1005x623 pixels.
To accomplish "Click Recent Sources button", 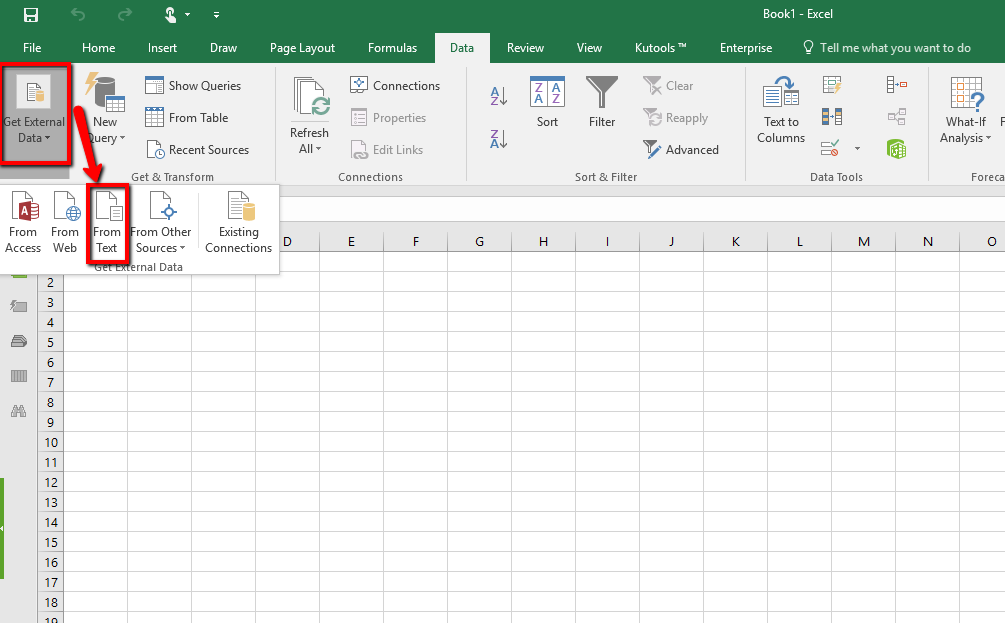I will pos(197,150).
